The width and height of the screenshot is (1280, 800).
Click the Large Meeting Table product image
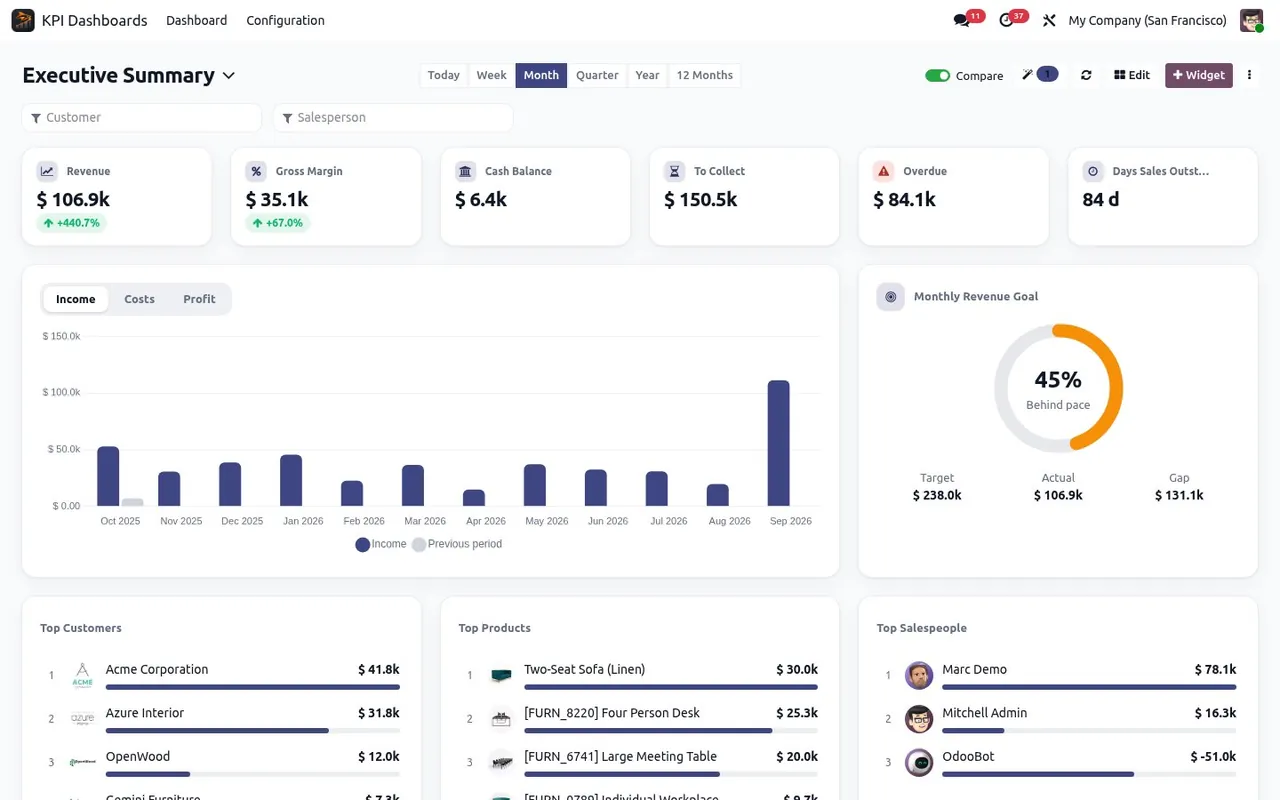tap(501, 762)
